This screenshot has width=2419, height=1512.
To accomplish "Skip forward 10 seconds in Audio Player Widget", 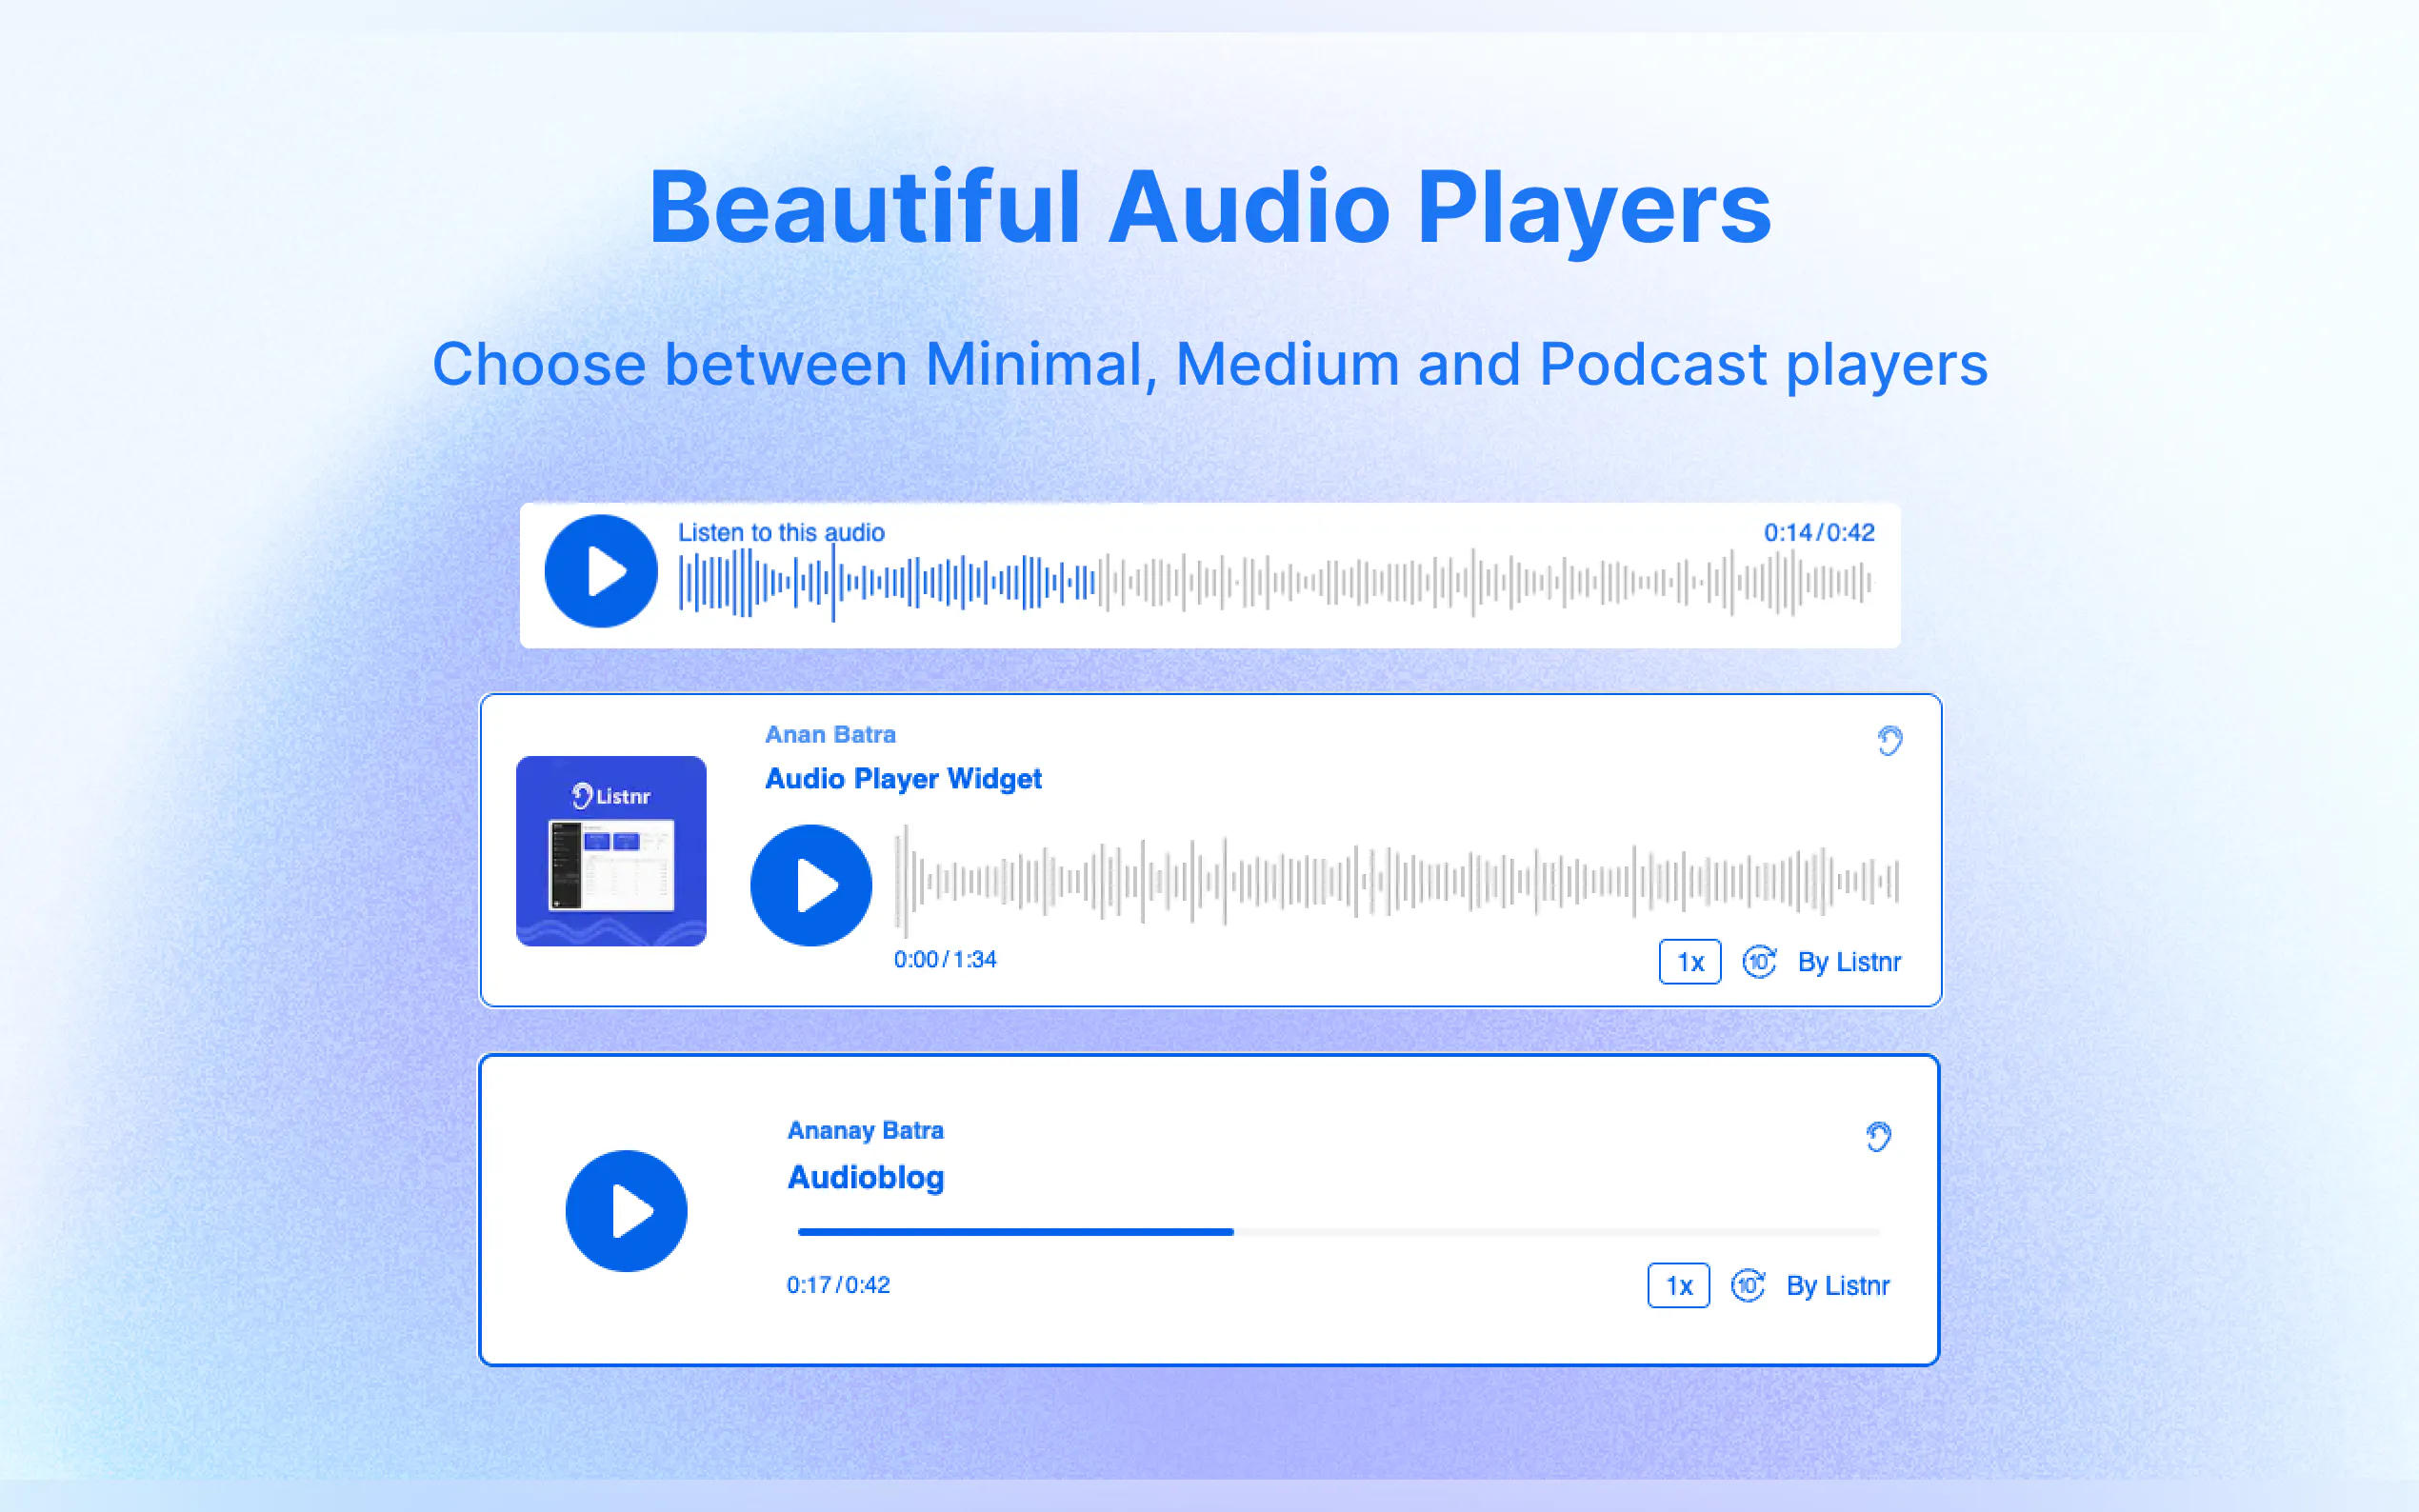I will (1759, 962).
